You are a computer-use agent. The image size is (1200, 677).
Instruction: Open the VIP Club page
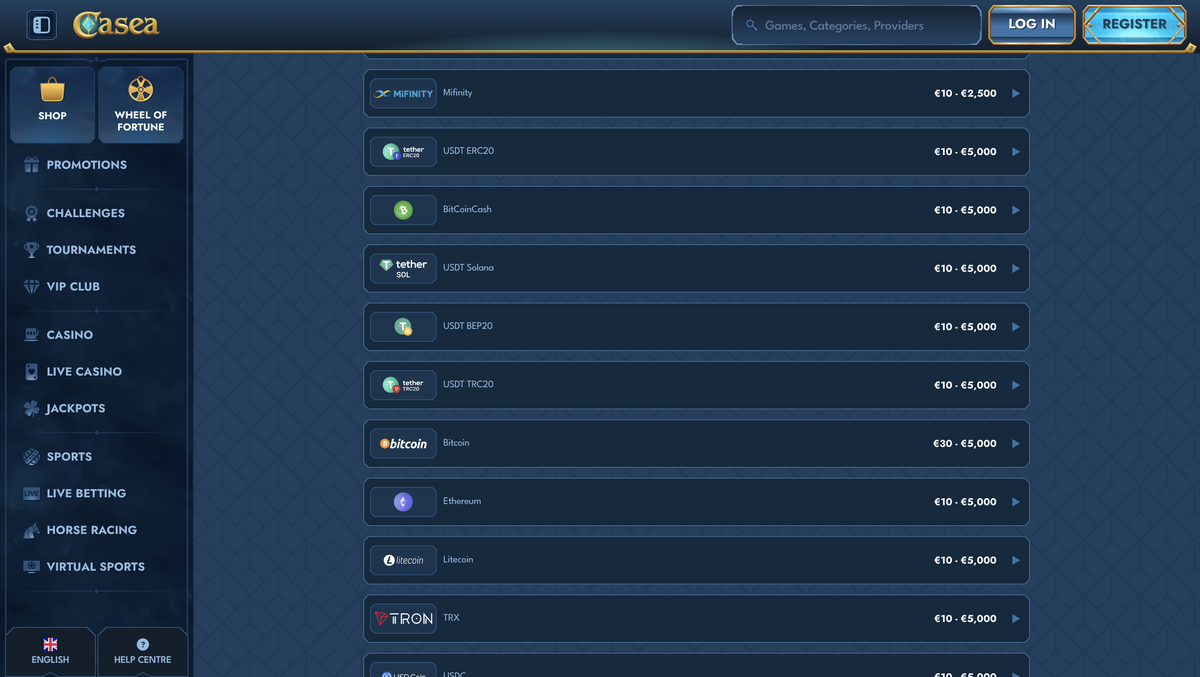73,286
